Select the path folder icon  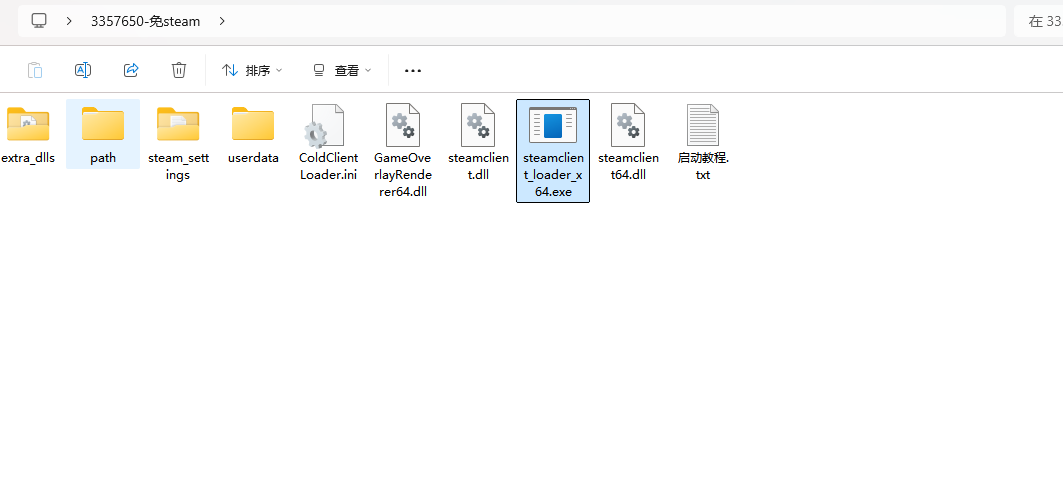(103, 124)
